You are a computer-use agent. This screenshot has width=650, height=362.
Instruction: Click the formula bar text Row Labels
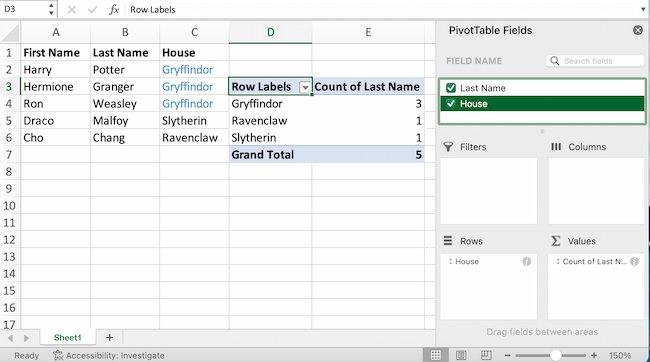tap(153, 10)
